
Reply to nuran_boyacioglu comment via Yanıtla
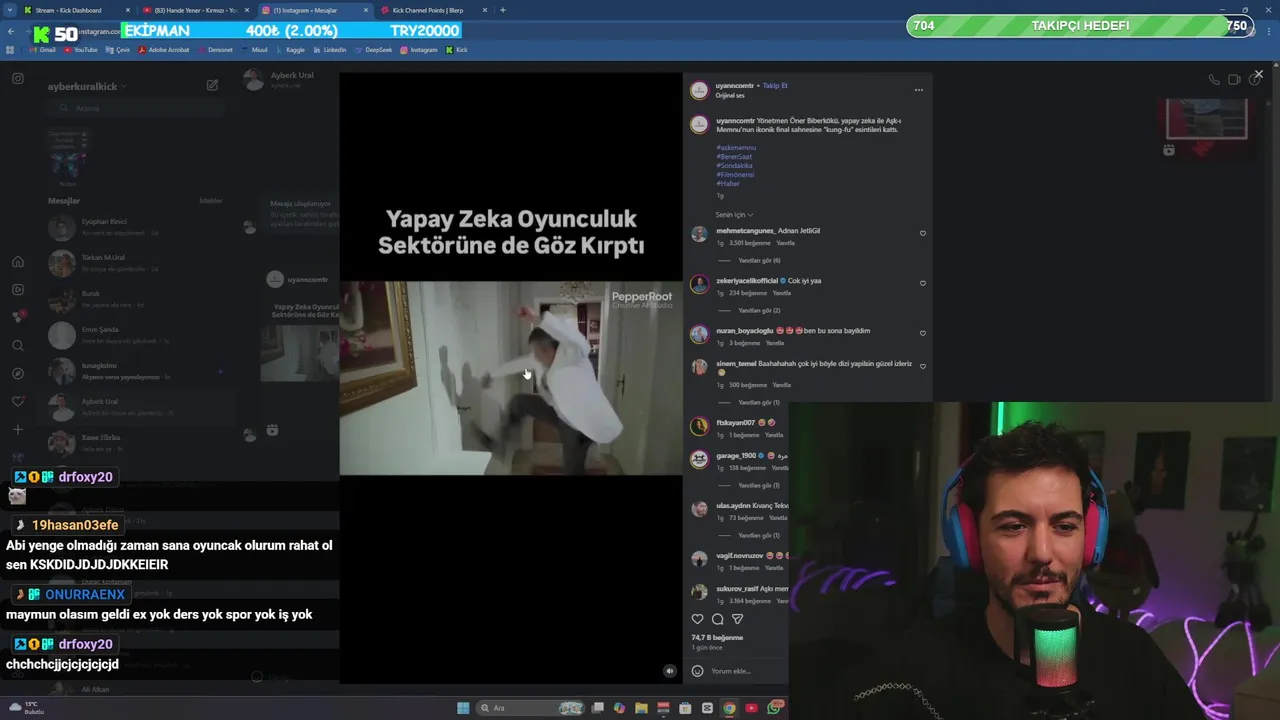775,343
